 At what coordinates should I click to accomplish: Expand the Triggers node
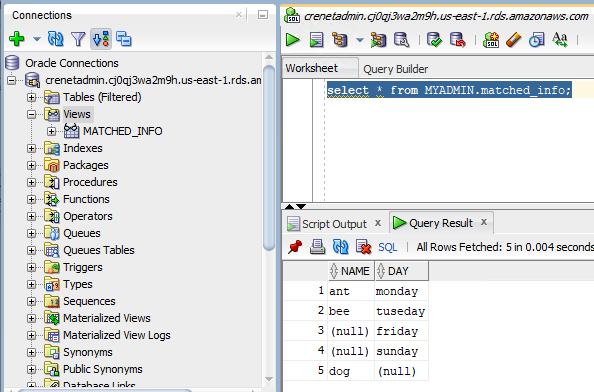click(31, 267)
